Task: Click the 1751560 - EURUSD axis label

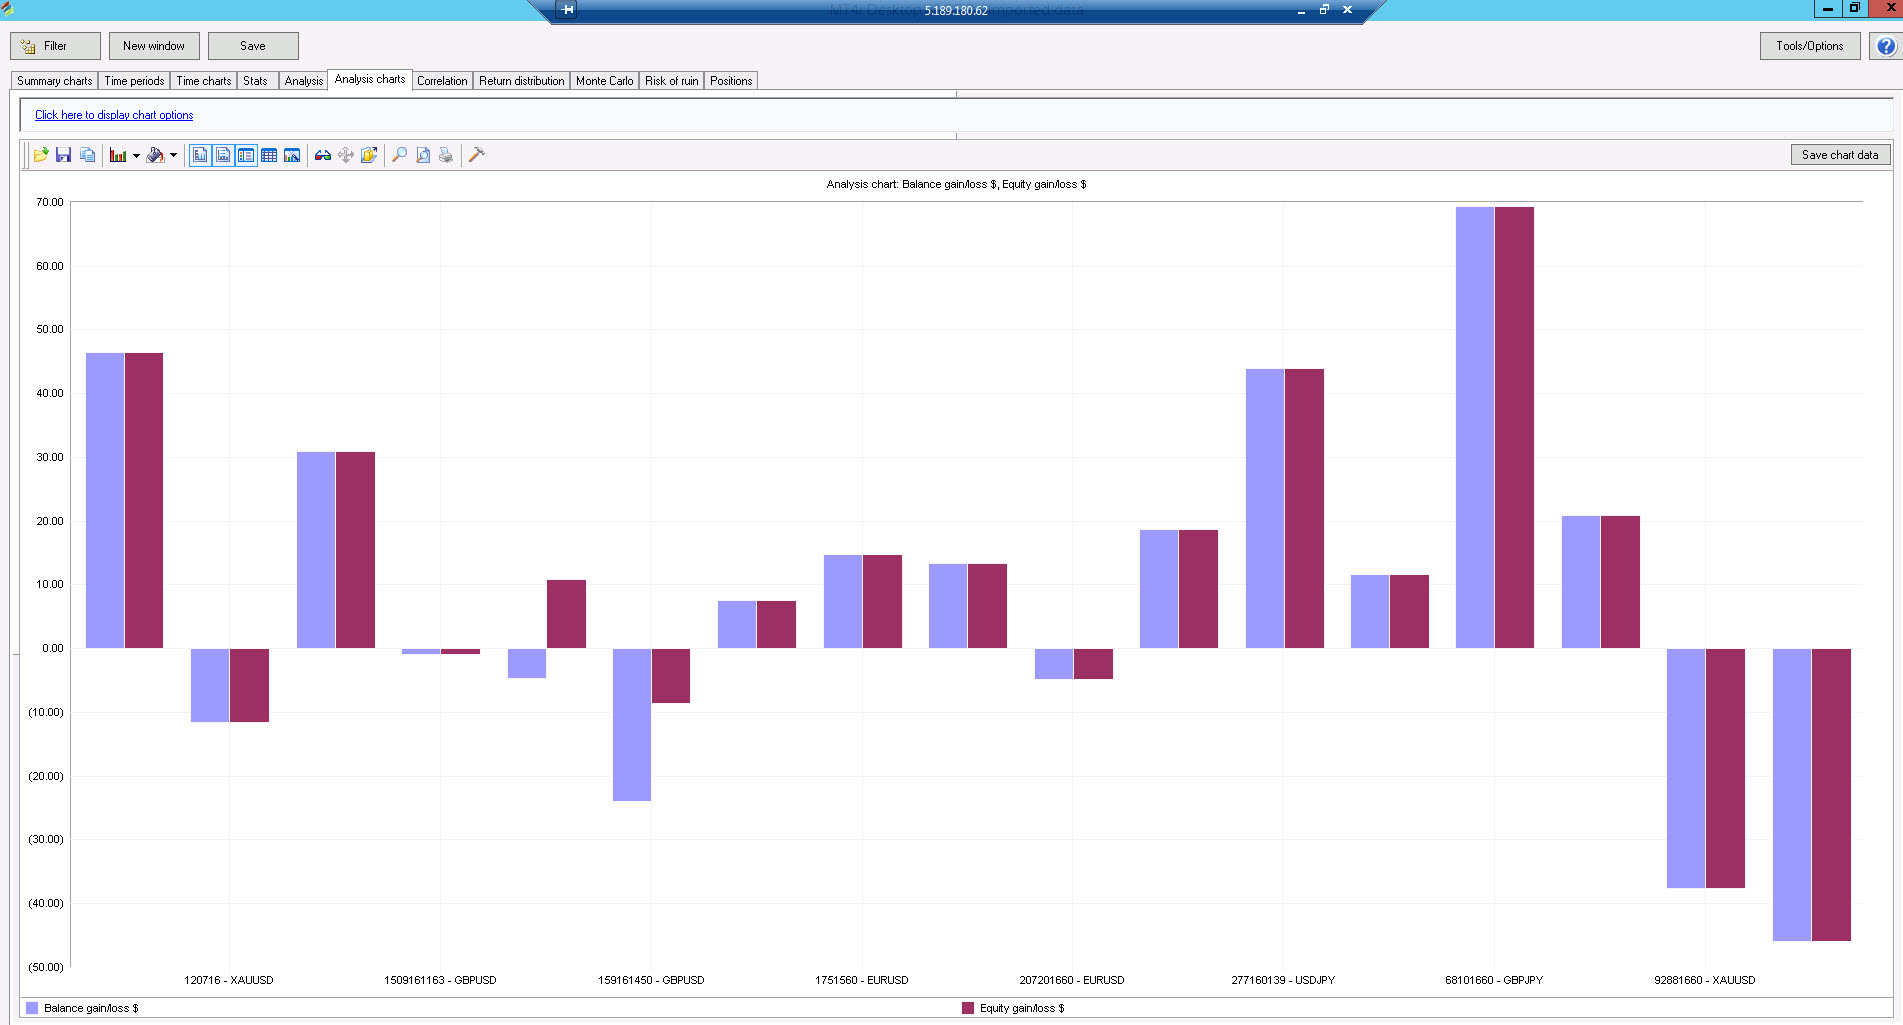Action: [x=862, y=980]
